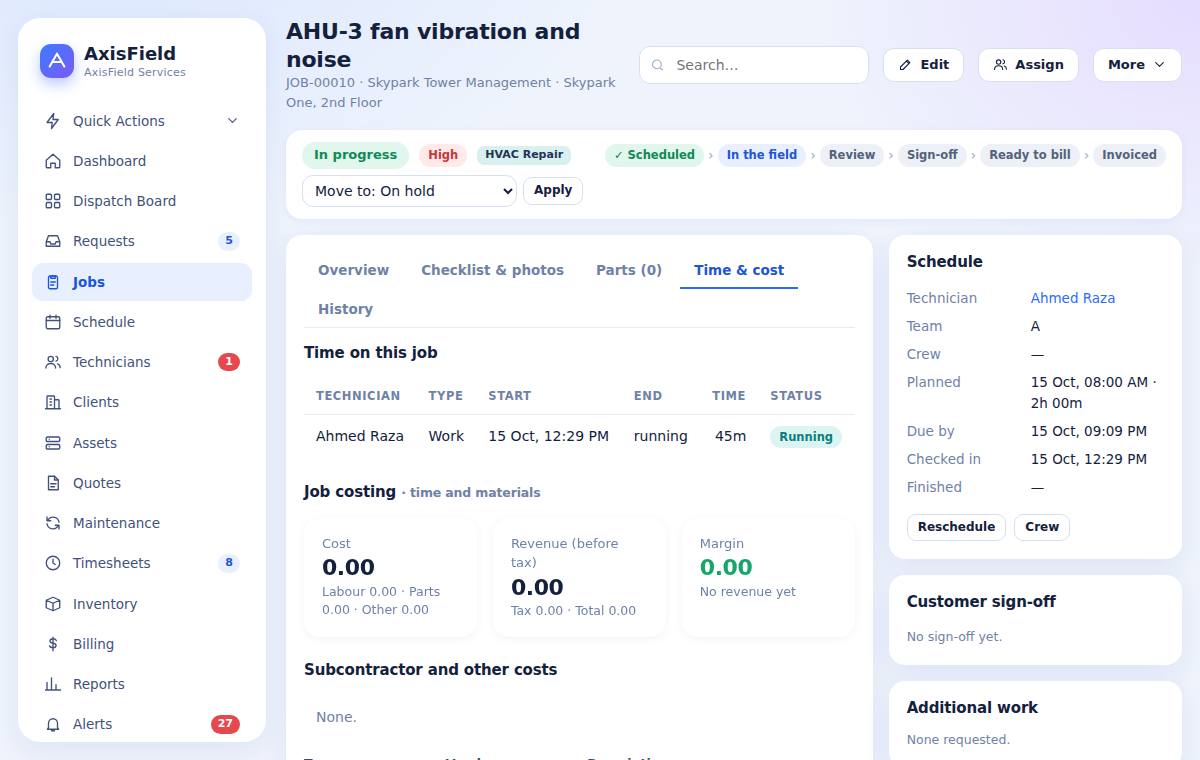
Task: Click the Dispatch Board grid icon
Action: tap(53, 201)
